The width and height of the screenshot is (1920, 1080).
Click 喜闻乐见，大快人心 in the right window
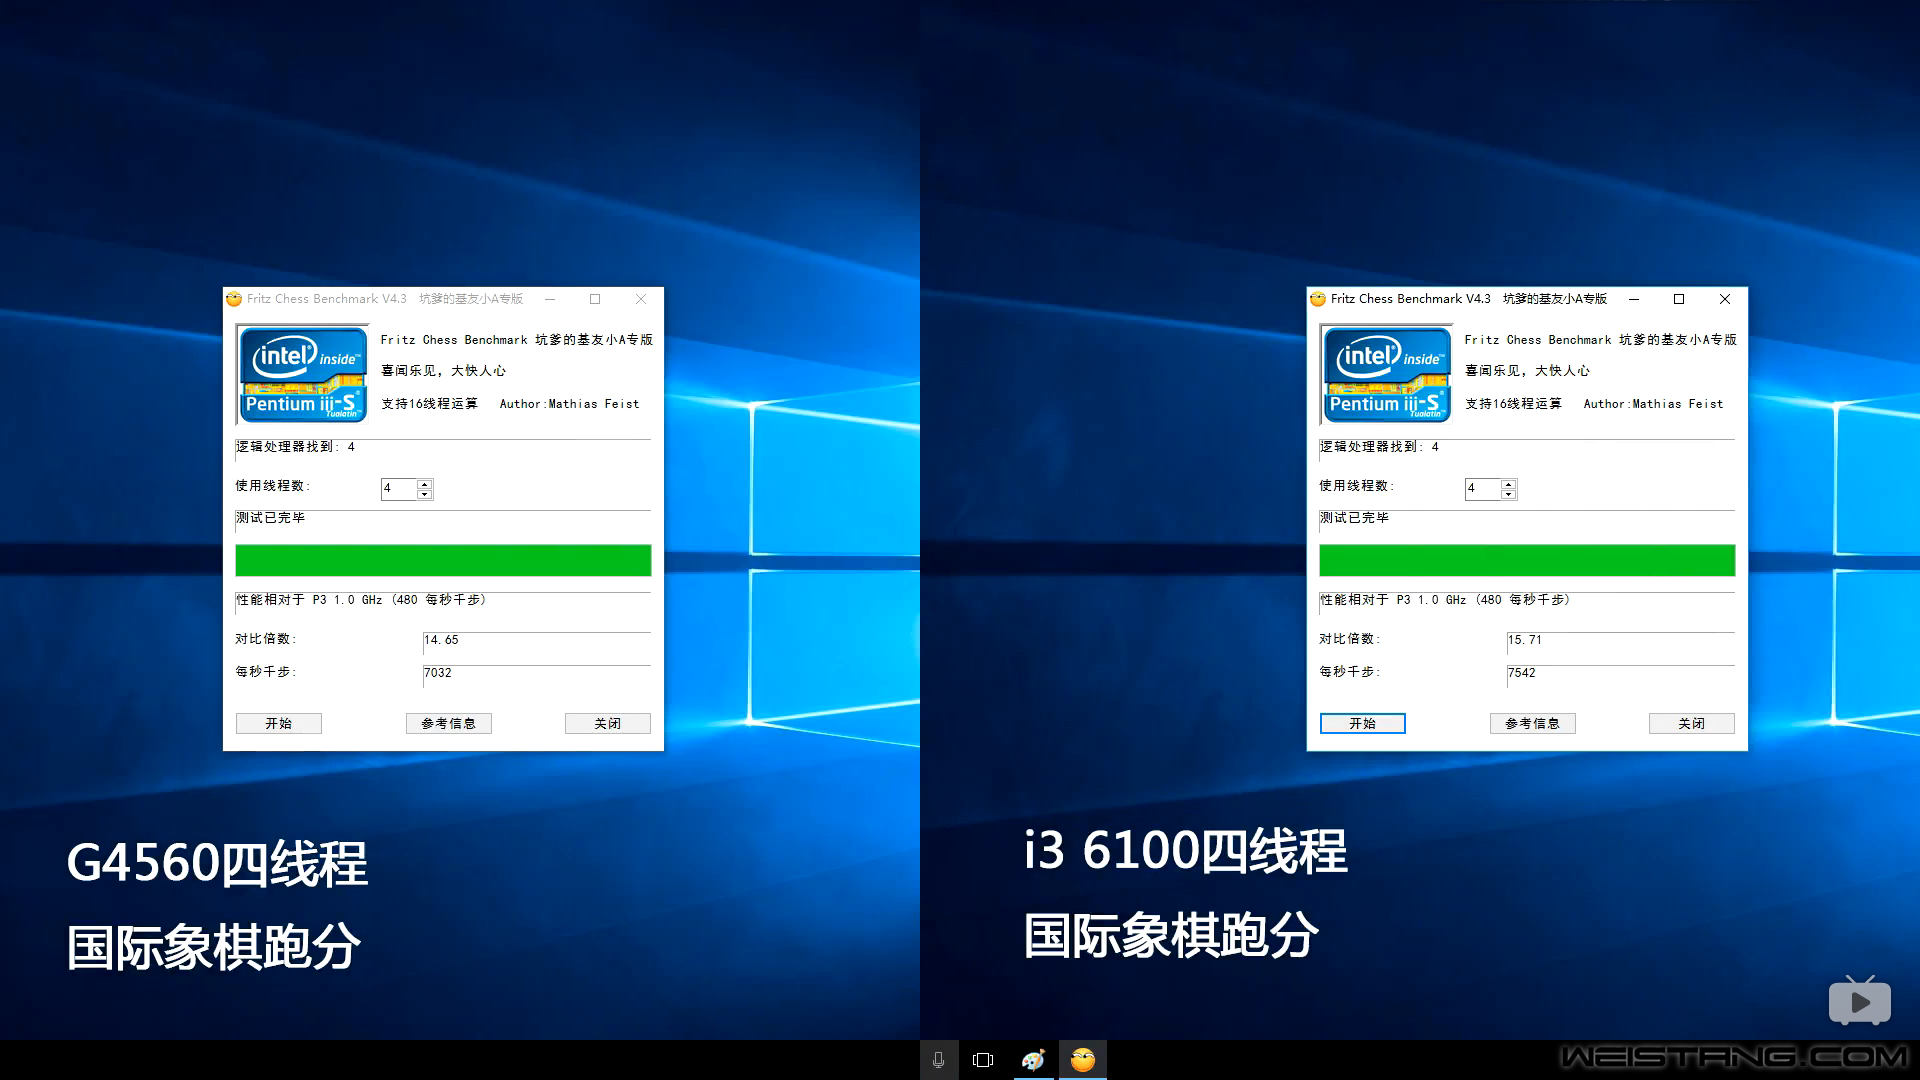click(1528, 371)
